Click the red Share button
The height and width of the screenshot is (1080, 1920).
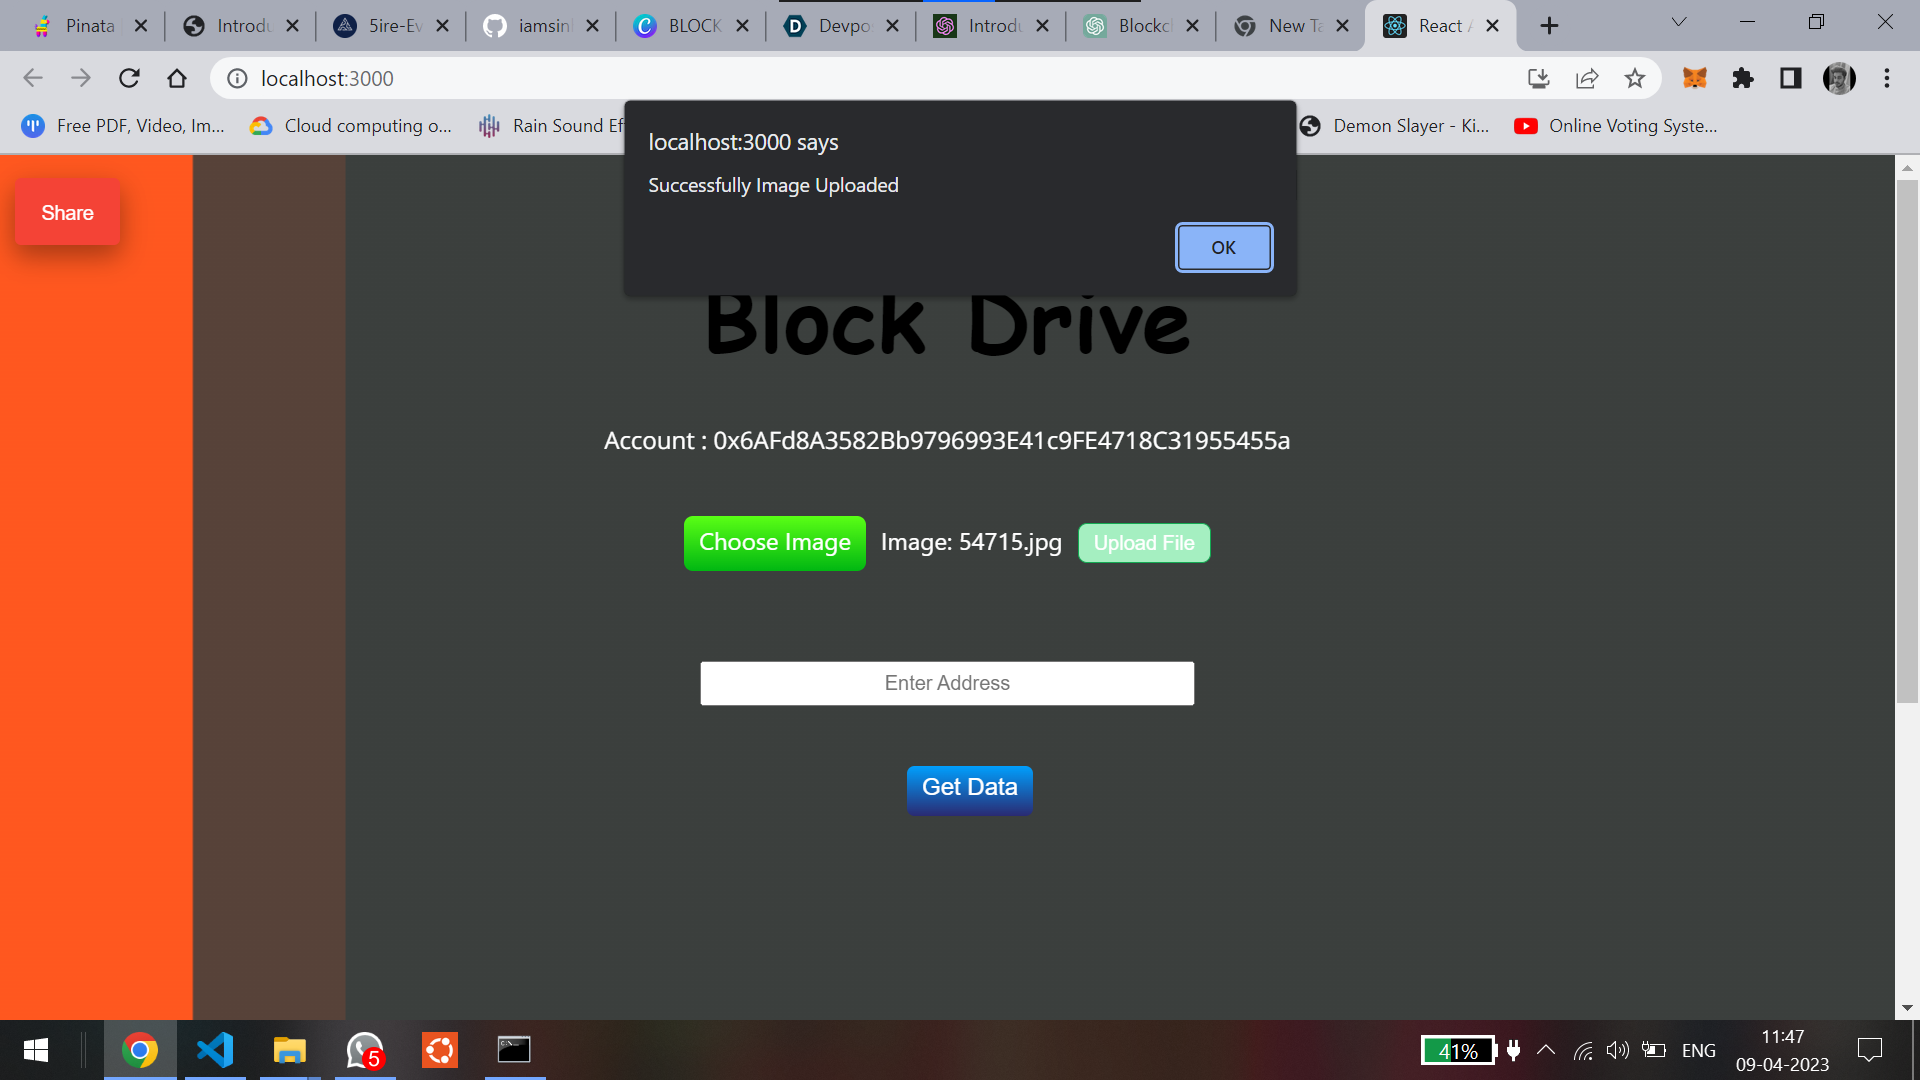67,212
